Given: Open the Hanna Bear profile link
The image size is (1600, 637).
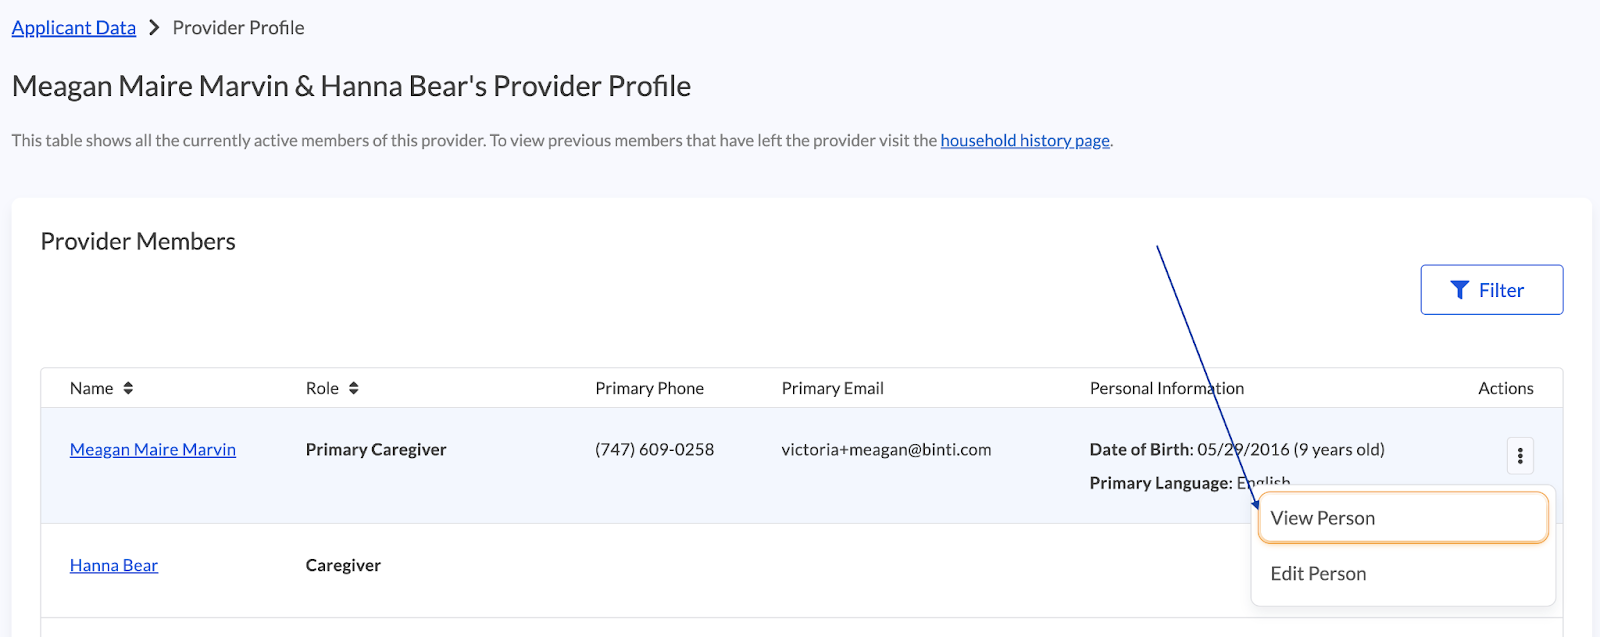Looking at the screenshot, I should [x=114, y=566].
